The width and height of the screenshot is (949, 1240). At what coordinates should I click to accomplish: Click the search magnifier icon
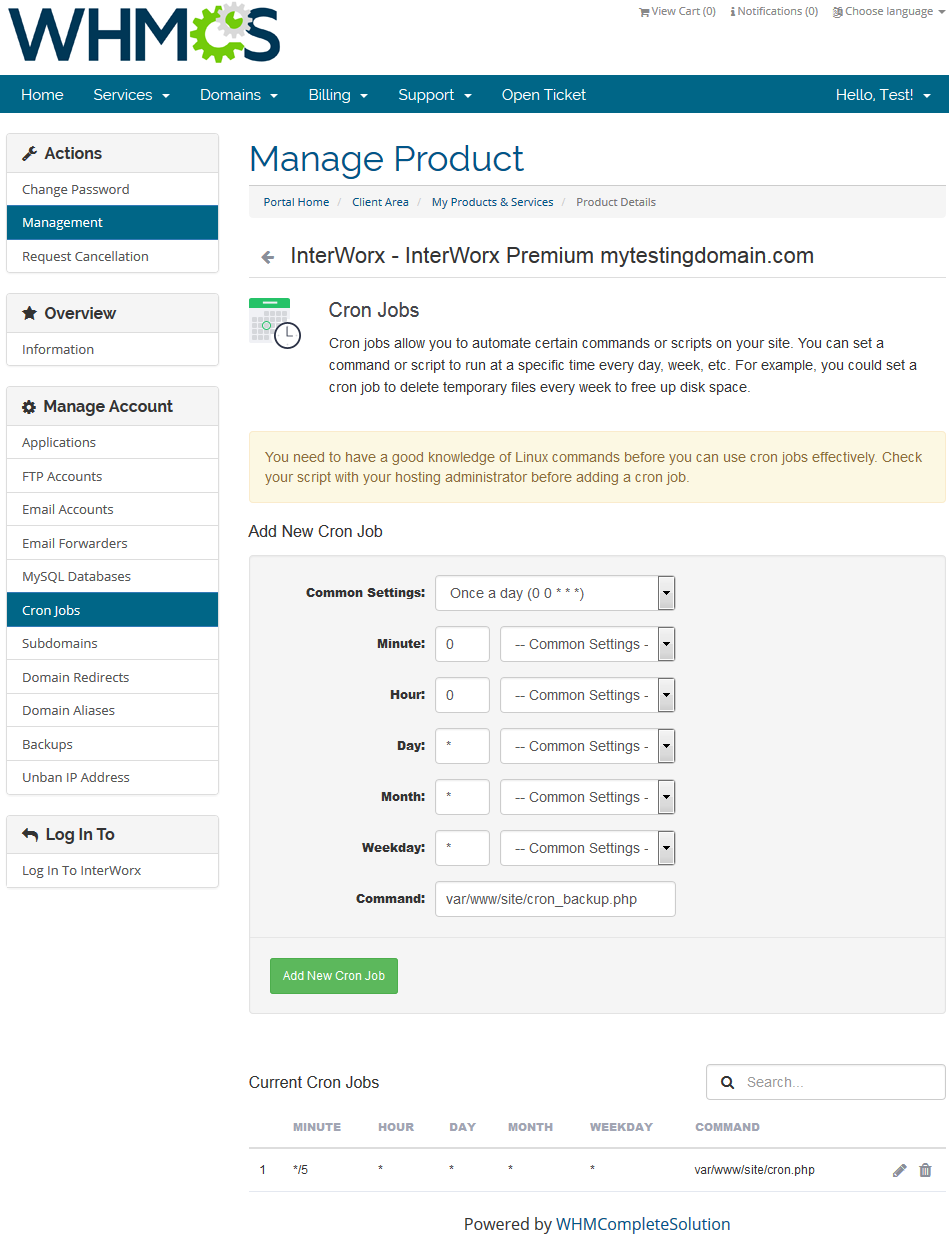[728, 1082]
